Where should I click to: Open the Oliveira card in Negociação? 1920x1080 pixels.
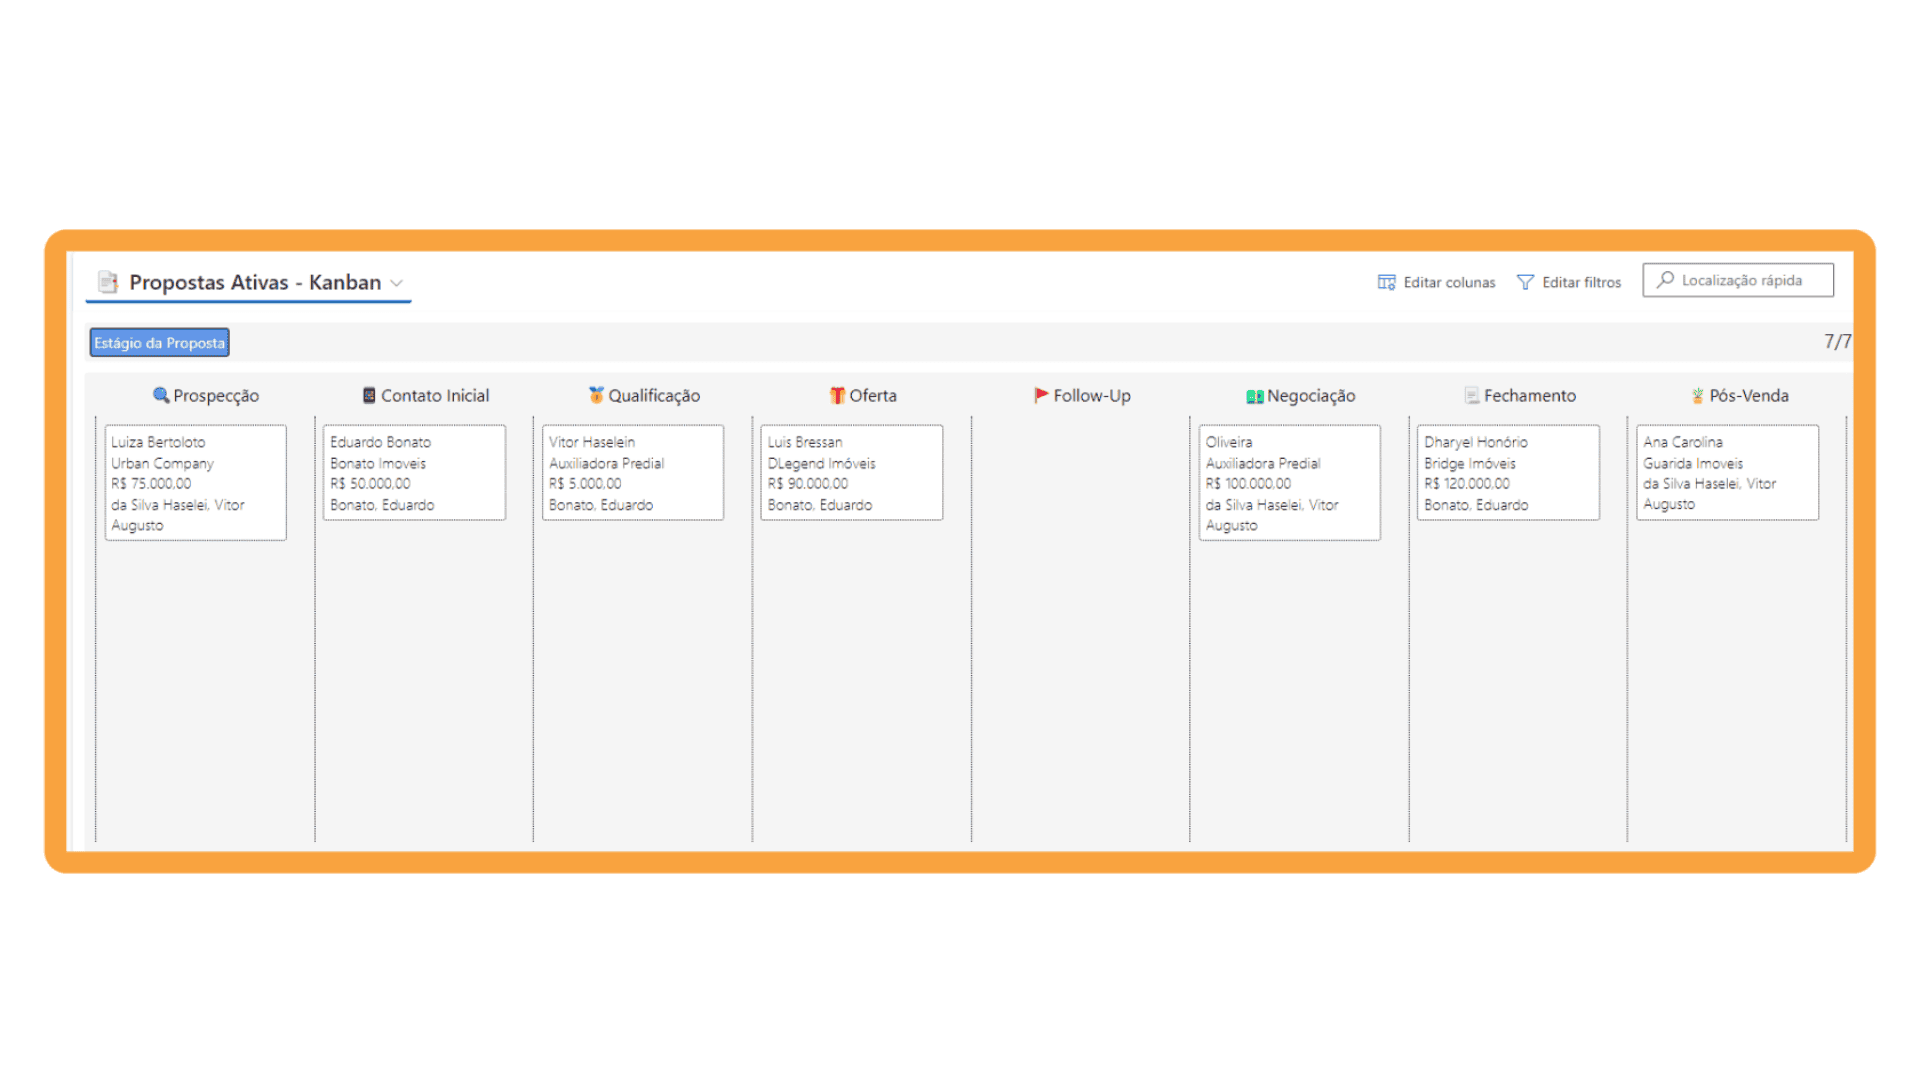(x=1290, y=483)
